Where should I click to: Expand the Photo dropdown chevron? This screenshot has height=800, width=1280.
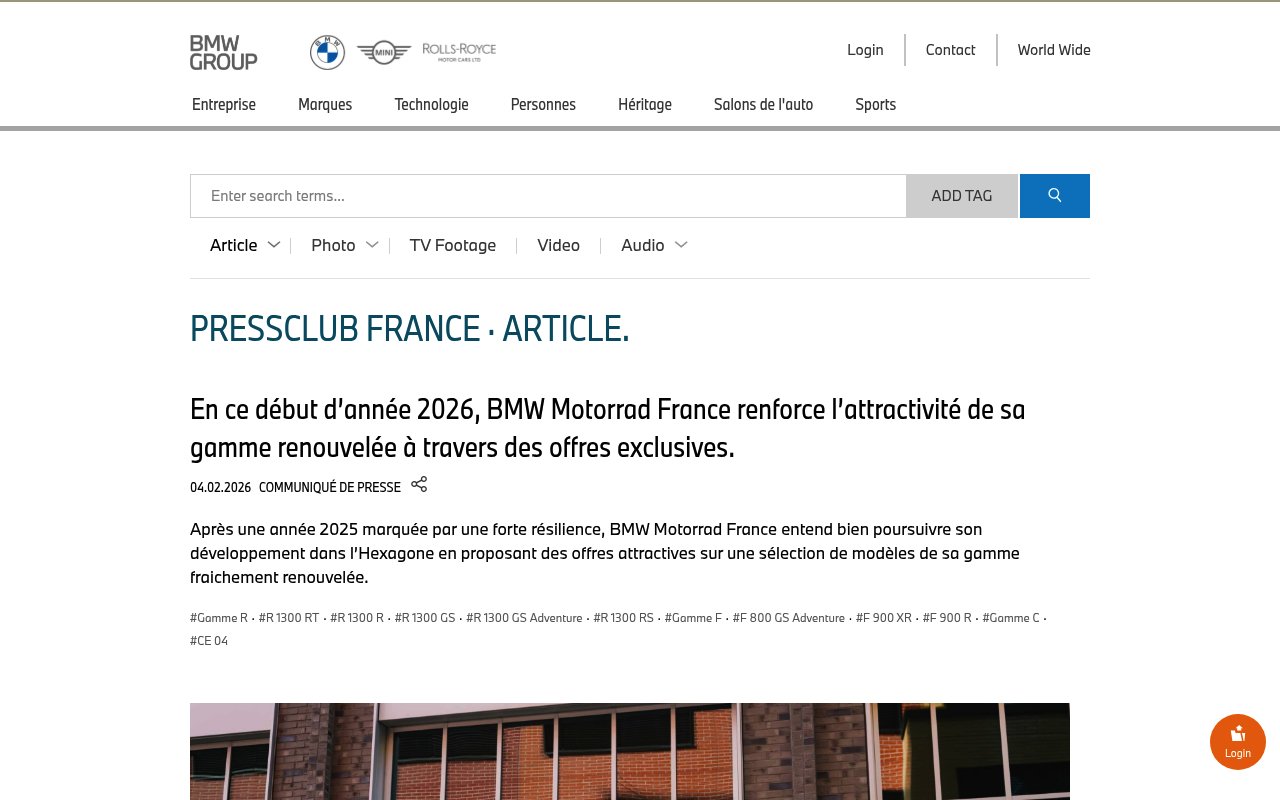pyautogui.click(x=372, y=245)
